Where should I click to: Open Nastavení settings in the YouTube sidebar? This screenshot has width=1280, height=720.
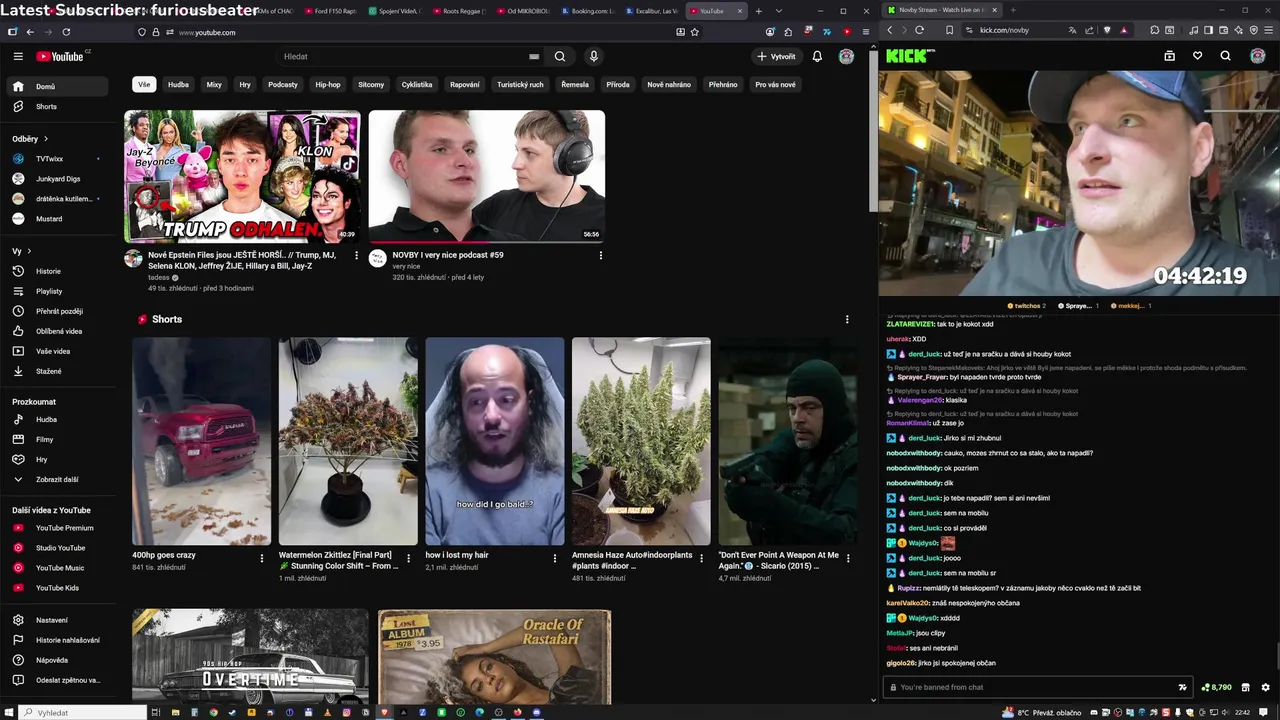[60, 620]
